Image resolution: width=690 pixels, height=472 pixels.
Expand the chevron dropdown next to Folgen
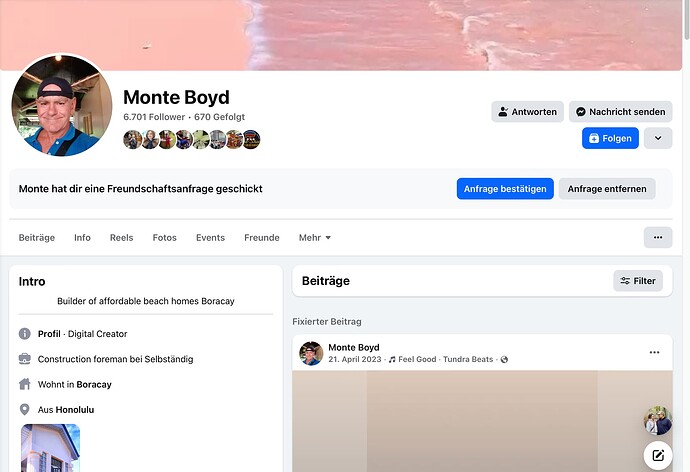(658, 138)
